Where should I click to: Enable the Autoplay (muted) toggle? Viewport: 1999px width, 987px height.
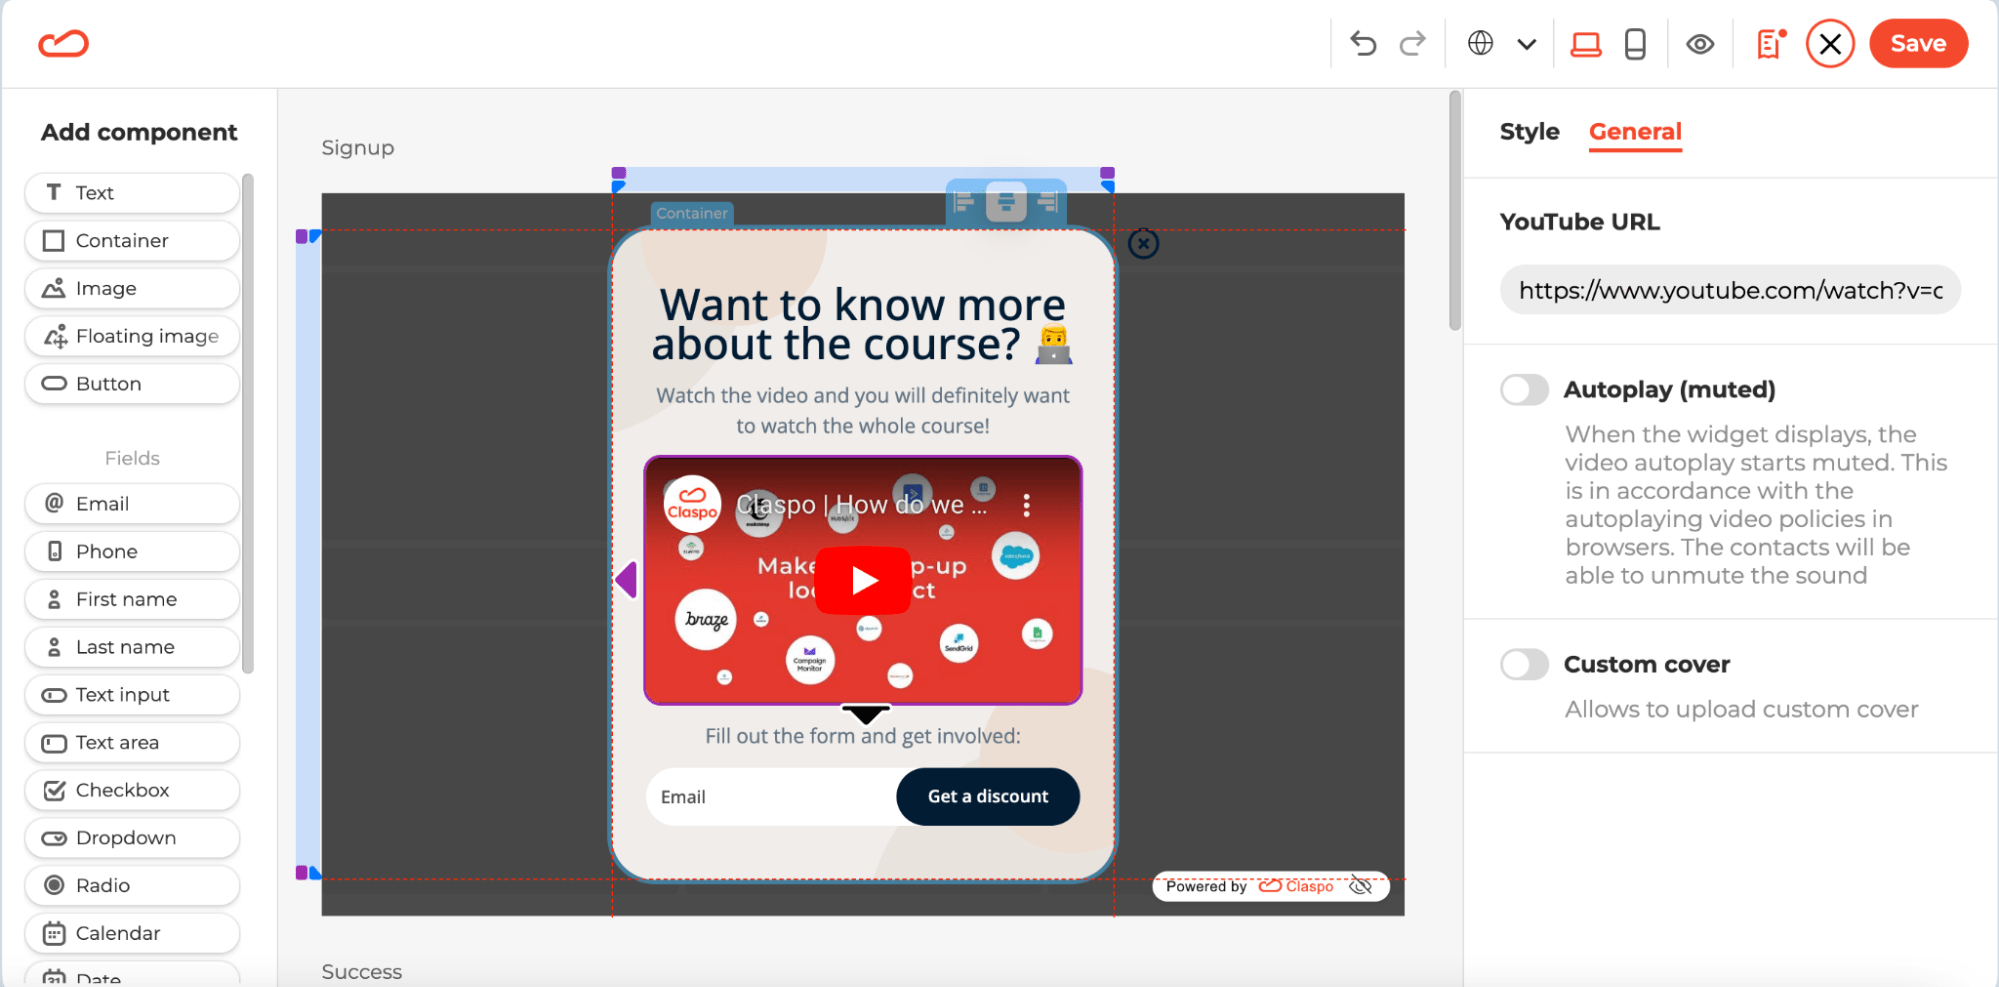point(1524,389)
